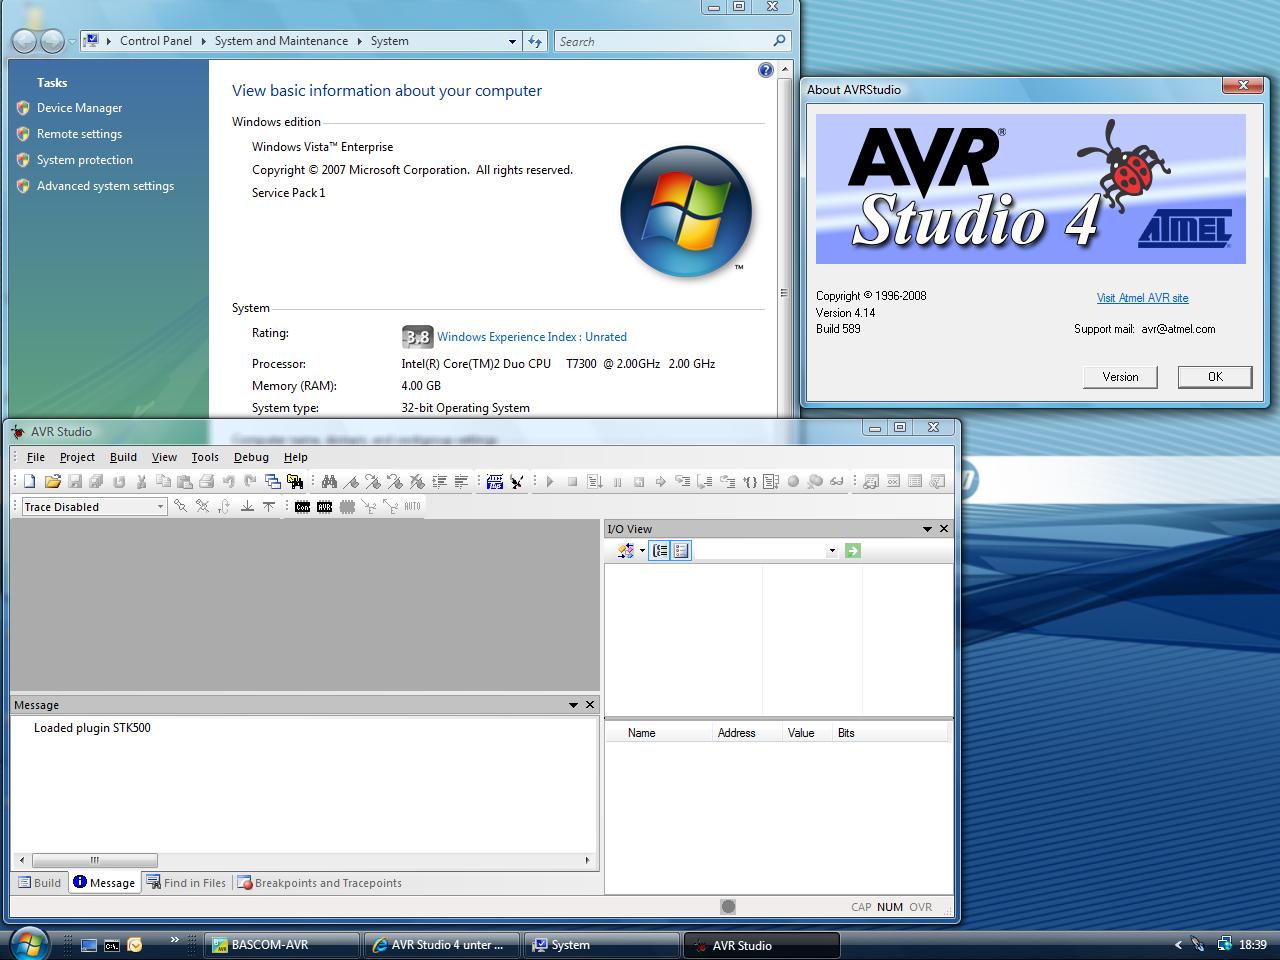1280x960 pixels.
Task: Open the Help menu in AVR Studio
Action: tap(296, 457)
